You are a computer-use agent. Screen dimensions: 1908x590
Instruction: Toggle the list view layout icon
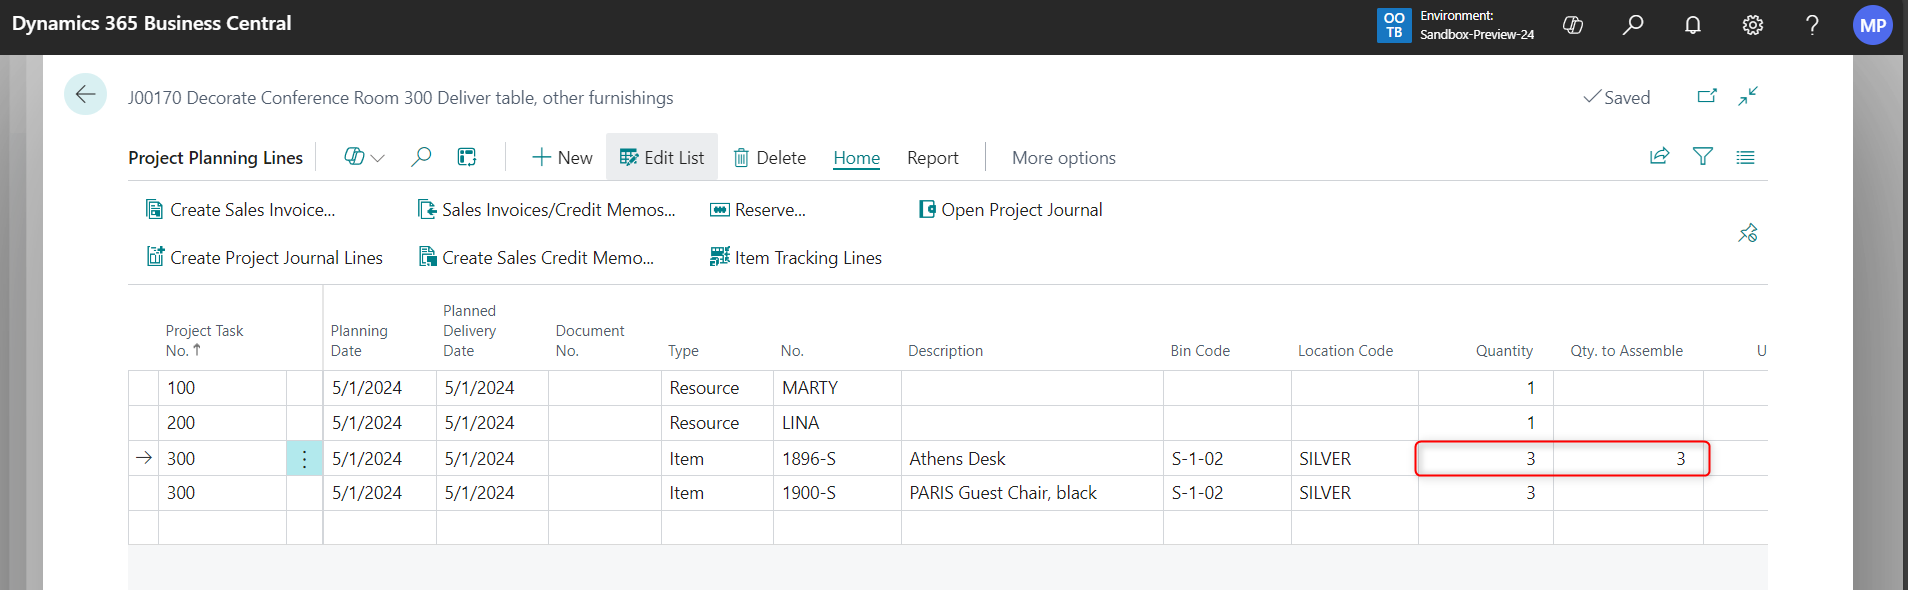(1746, 157)
